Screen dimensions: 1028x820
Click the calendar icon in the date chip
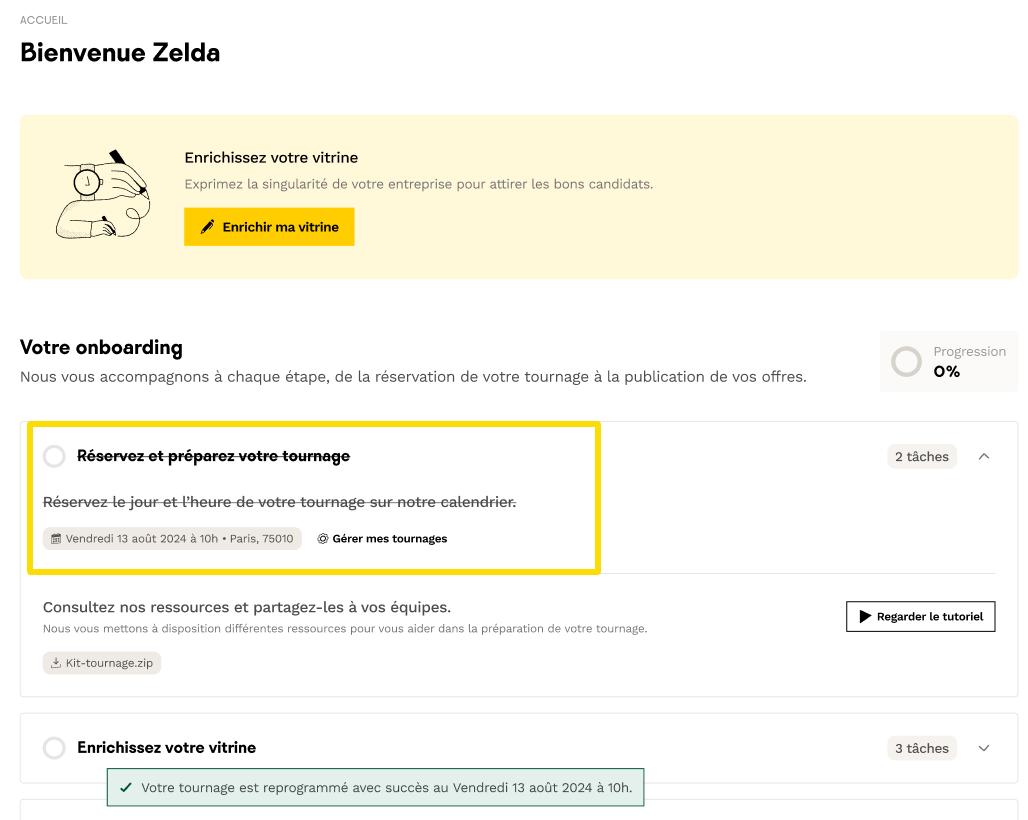point(56,539)
